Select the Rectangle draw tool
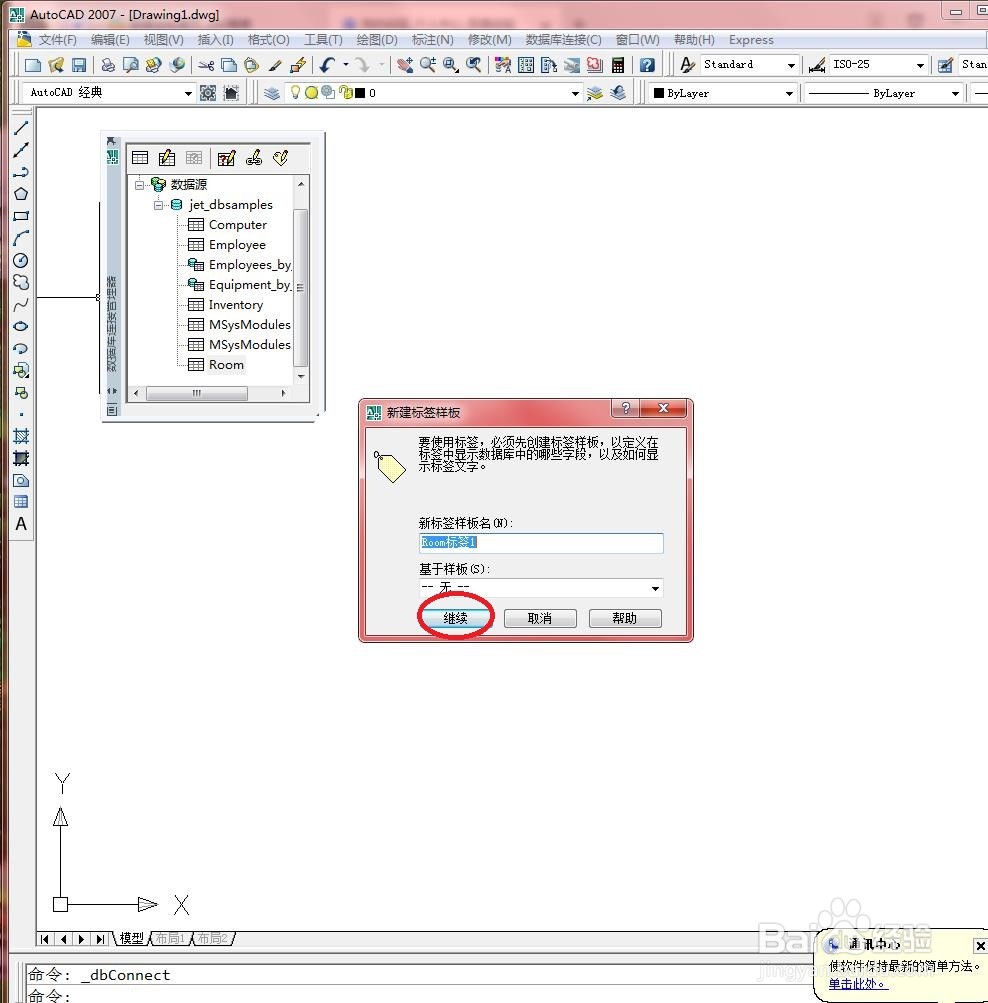This screenshot has height=1003, width=988. [x=20, y=216]
